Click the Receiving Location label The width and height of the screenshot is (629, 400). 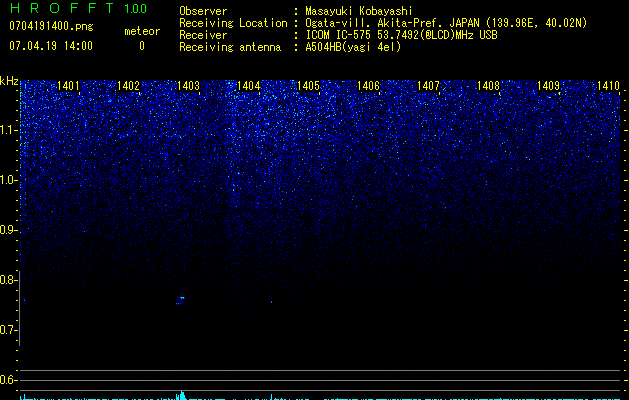tap(233, 23)
